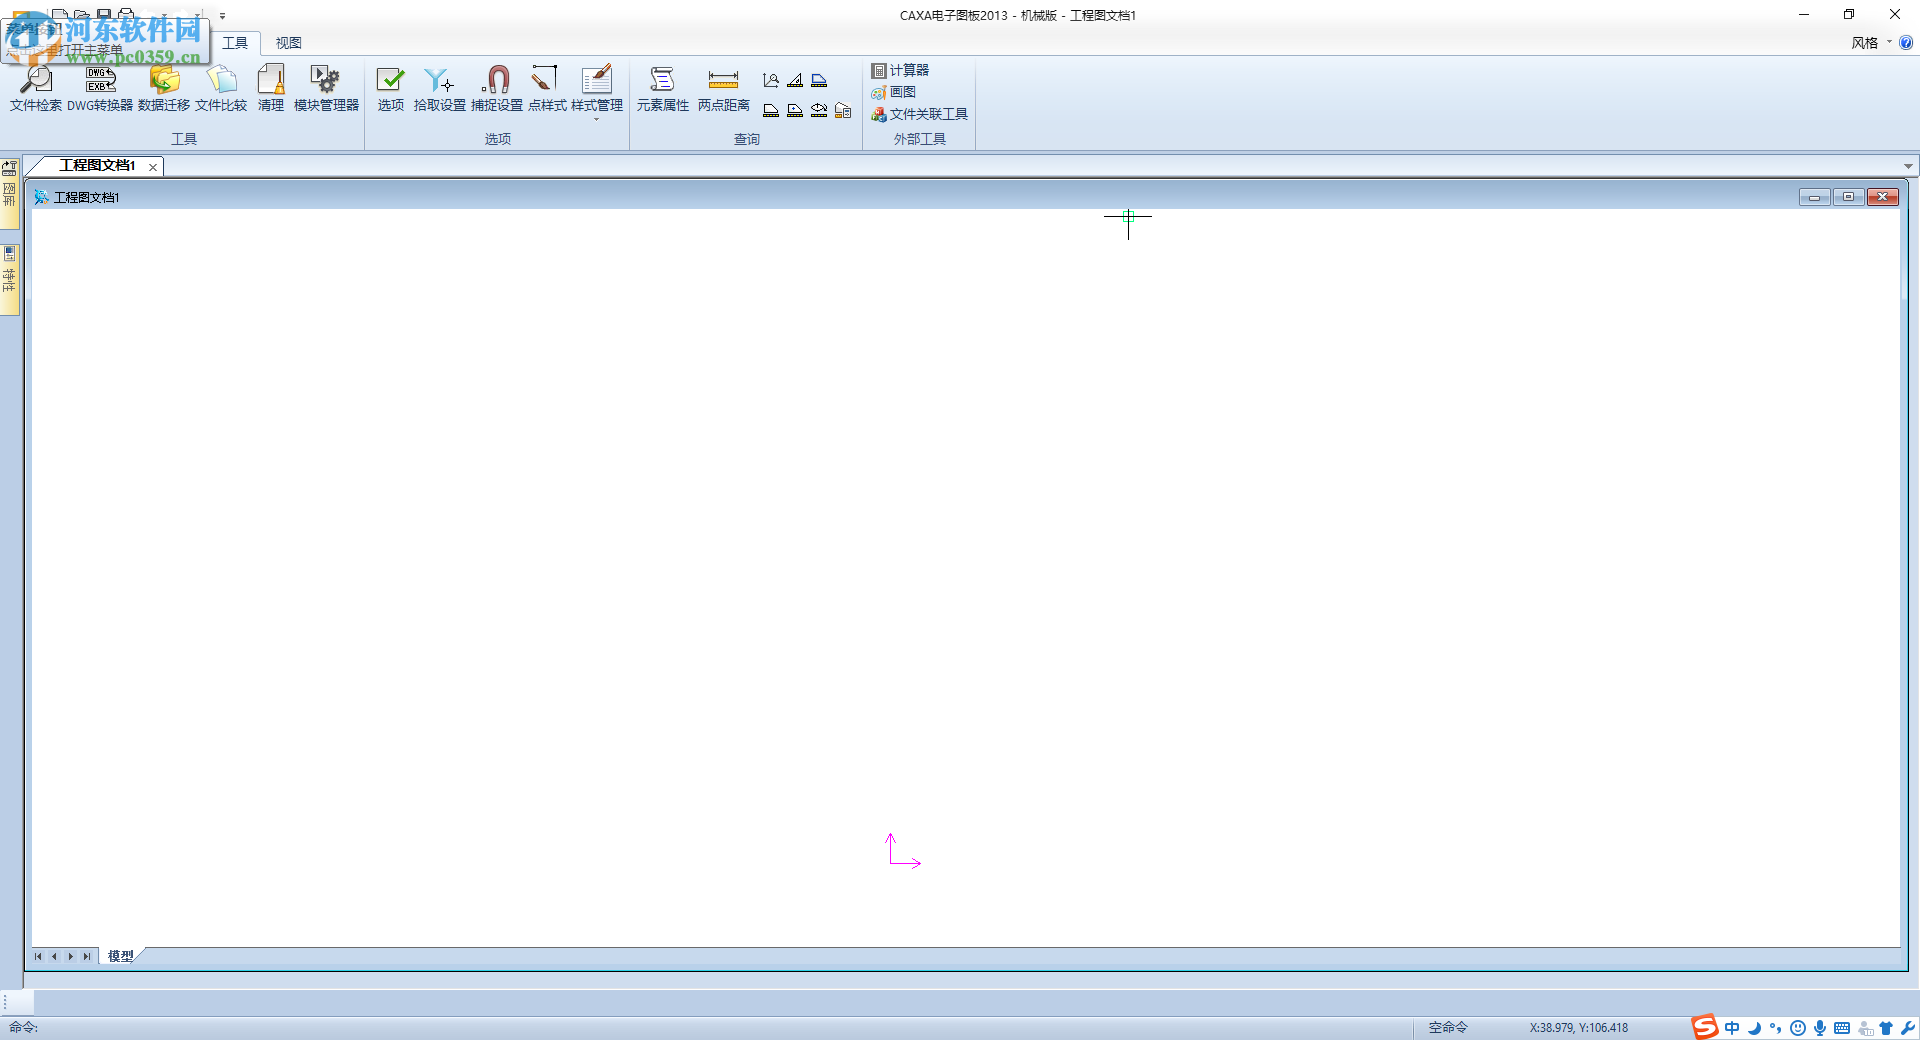Open the wrench IME settings icon
This screenshot has width=1920, height=1040.
1908,1028
